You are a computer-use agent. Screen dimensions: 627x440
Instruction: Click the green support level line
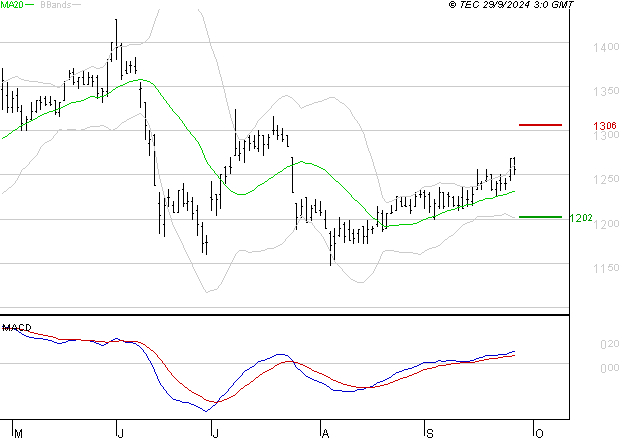[540, 217]
